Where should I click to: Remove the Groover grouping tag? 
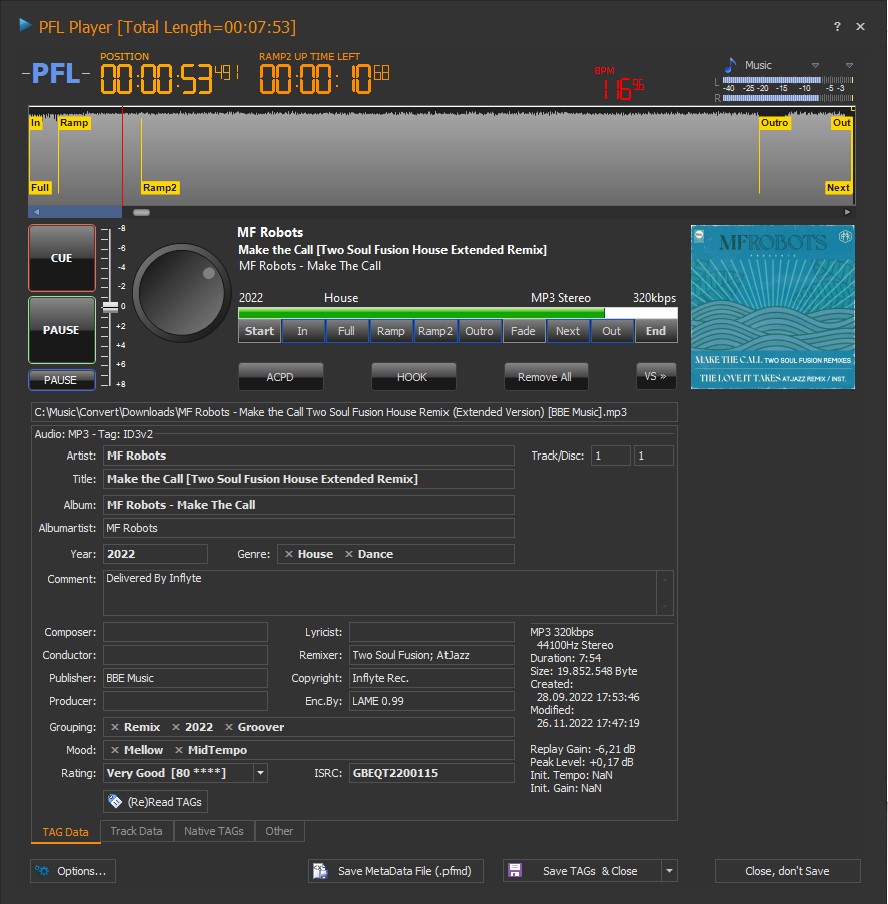(x=229, y=727)
